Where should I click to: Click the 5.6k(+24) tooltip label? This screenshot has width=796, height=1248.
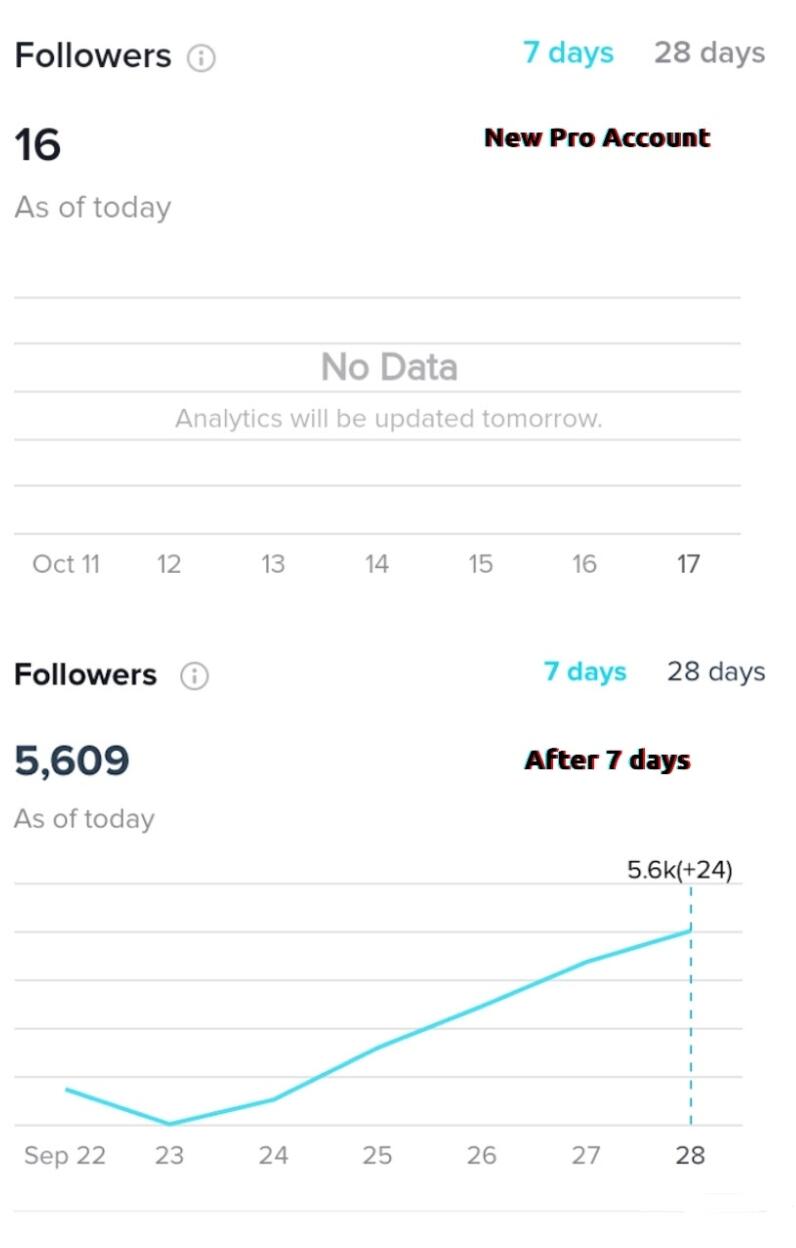click(x=680, y=871)
